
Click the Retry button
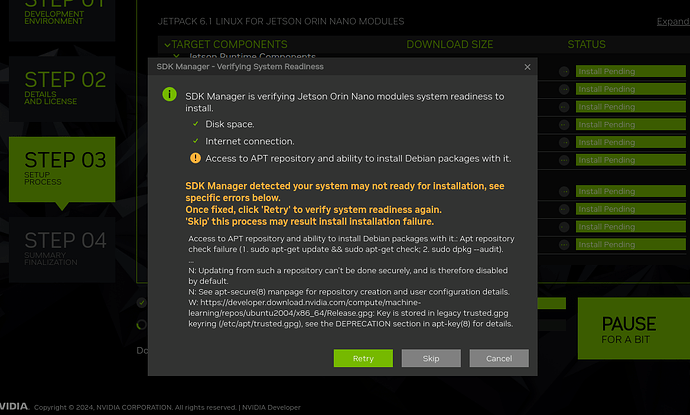pyautogui.click(x=363, y=358)
